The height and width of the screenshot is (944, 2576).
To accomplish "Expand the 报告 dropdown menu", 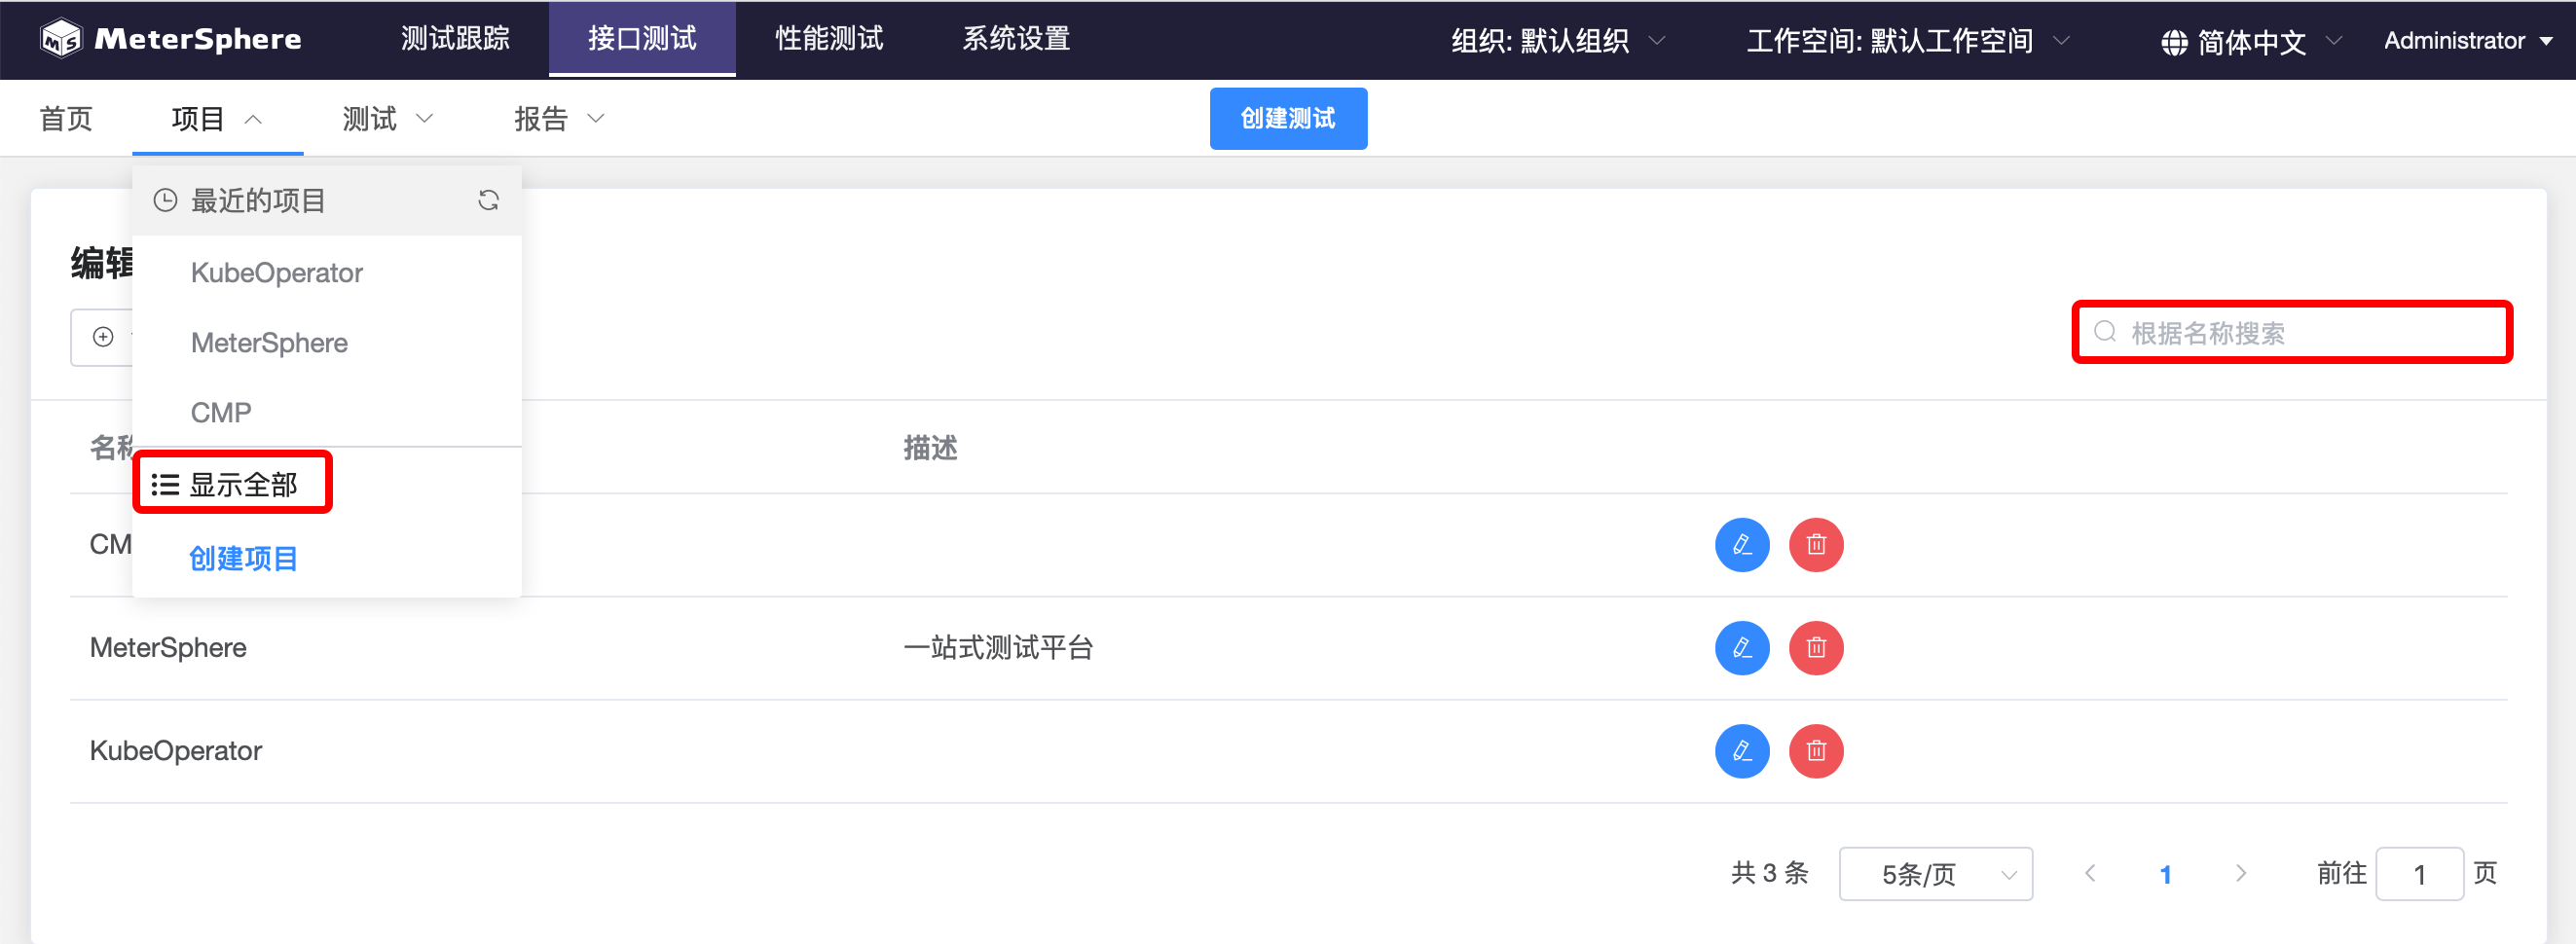I will (559, 119).
